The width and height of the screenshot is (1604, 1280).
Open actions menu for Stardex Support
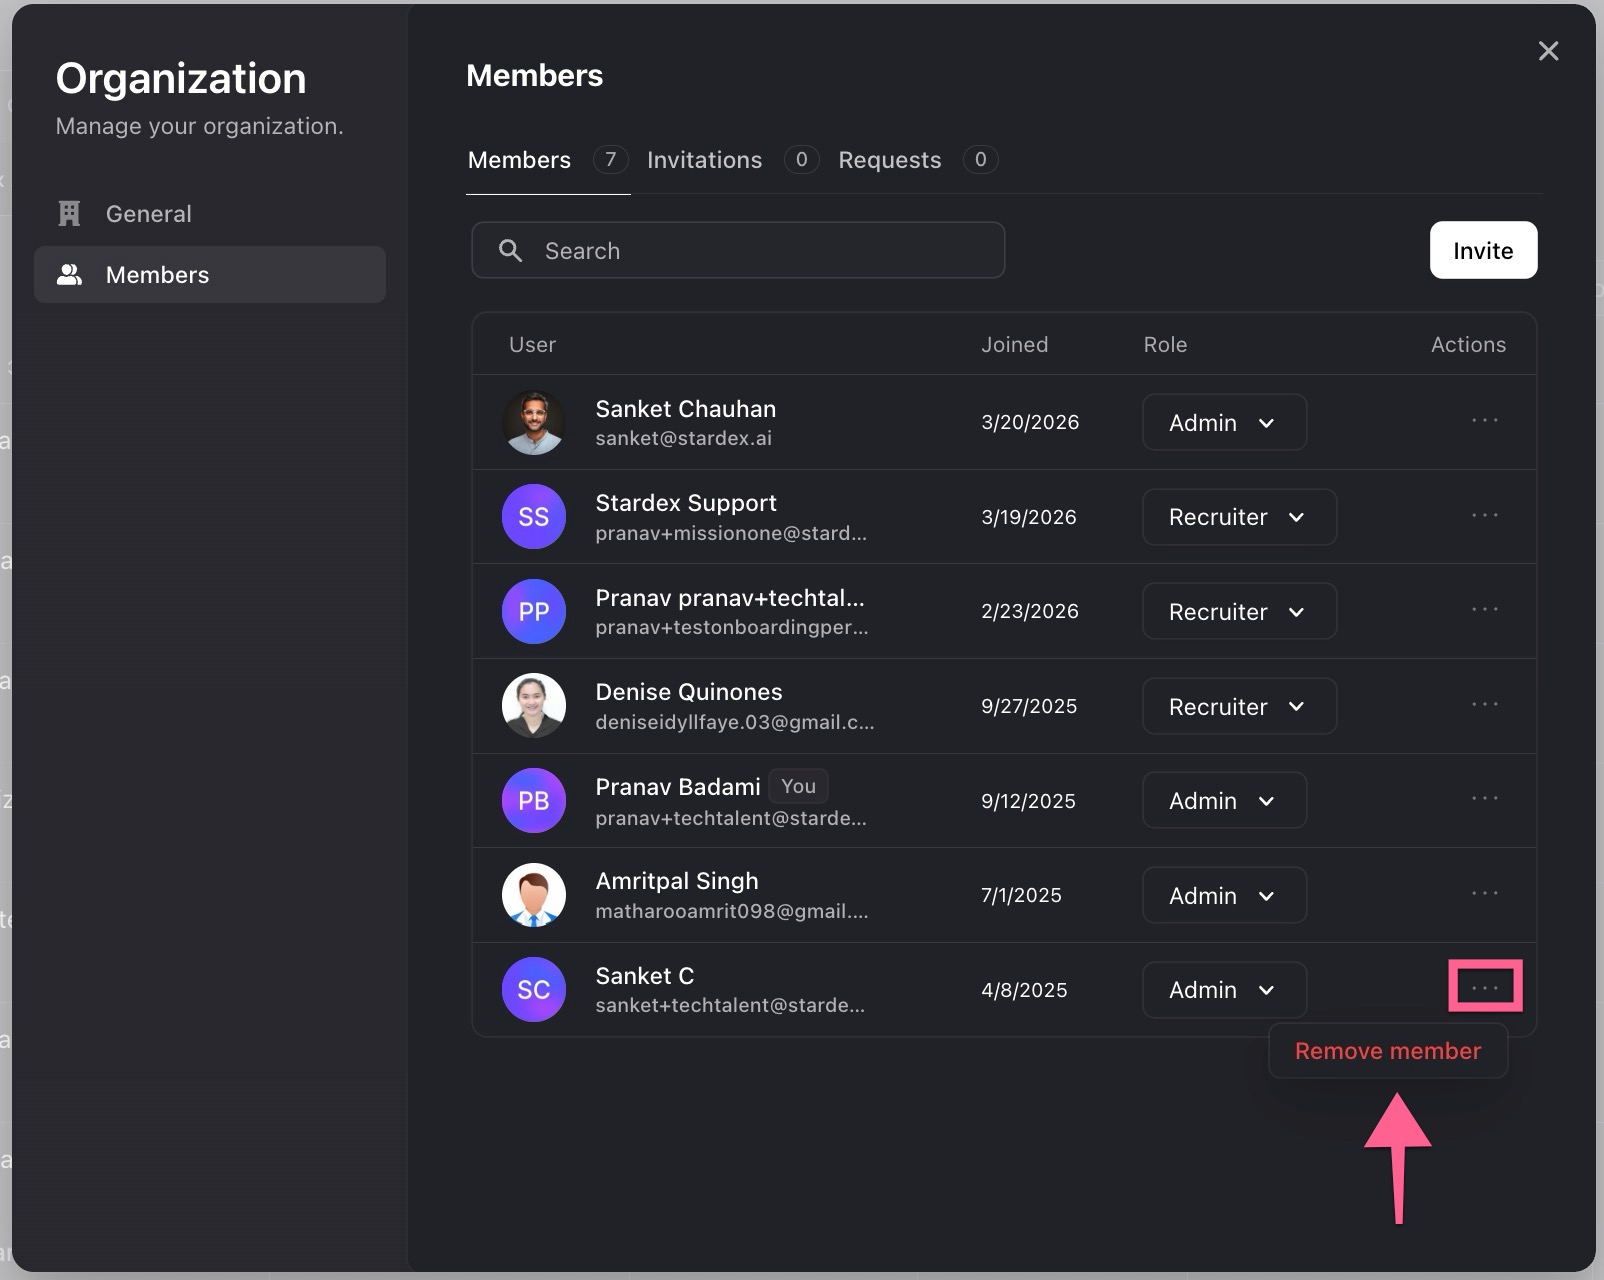tap(1485, 515)
